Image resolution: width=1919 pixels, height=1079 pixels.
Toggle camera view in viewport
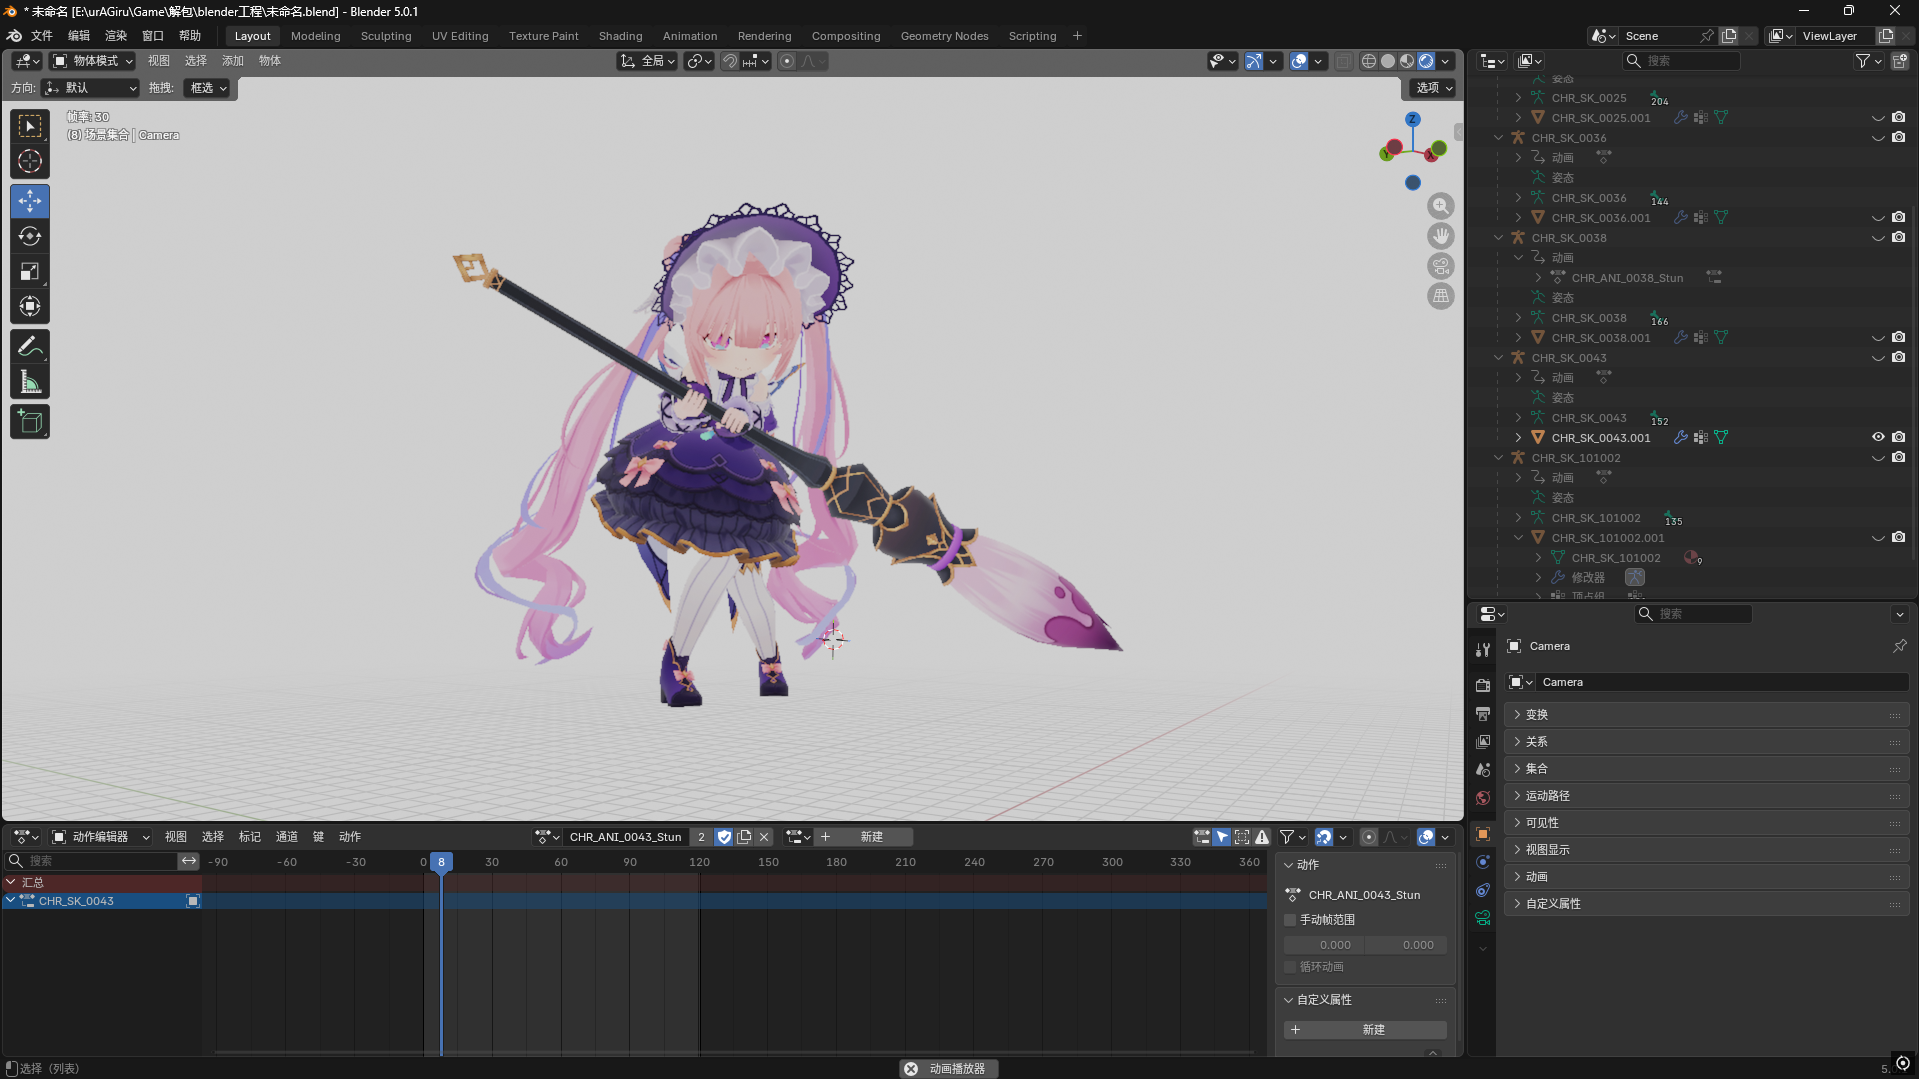pos(1440,266)
